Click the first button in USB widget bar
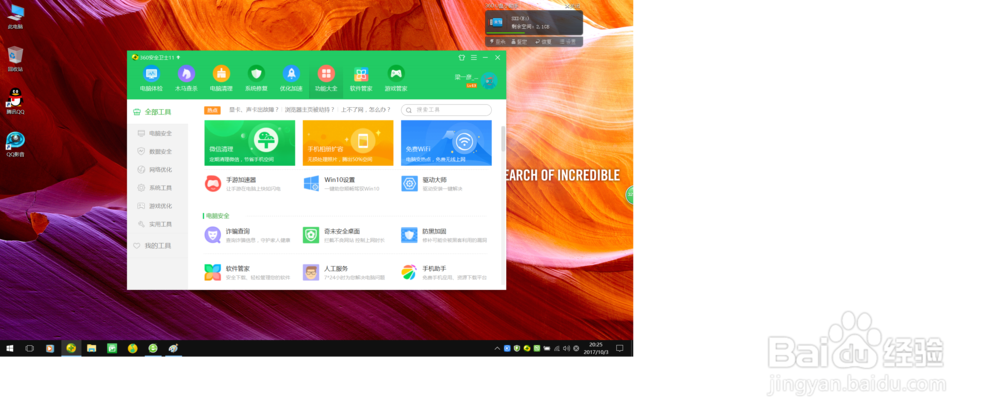Image resolution: width=1000 pixels, height=418 pixels. [497, 41]
